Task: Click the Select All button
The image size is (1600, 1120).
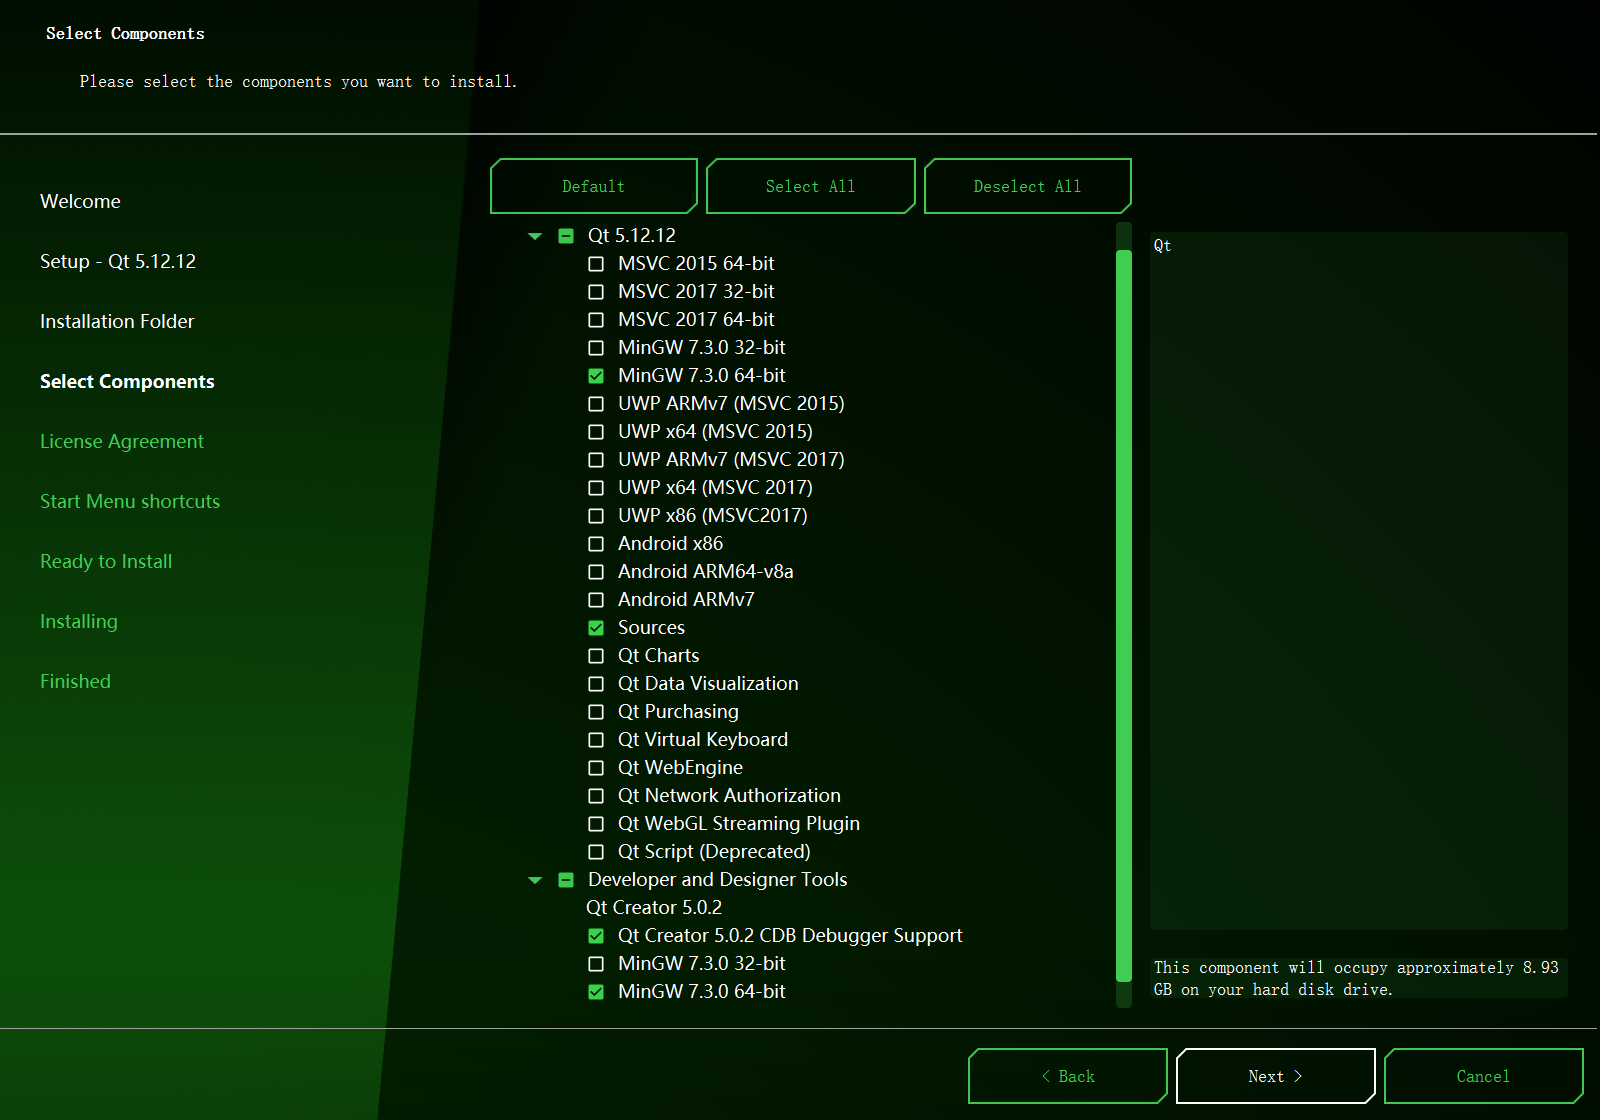Action: (810, 186)
